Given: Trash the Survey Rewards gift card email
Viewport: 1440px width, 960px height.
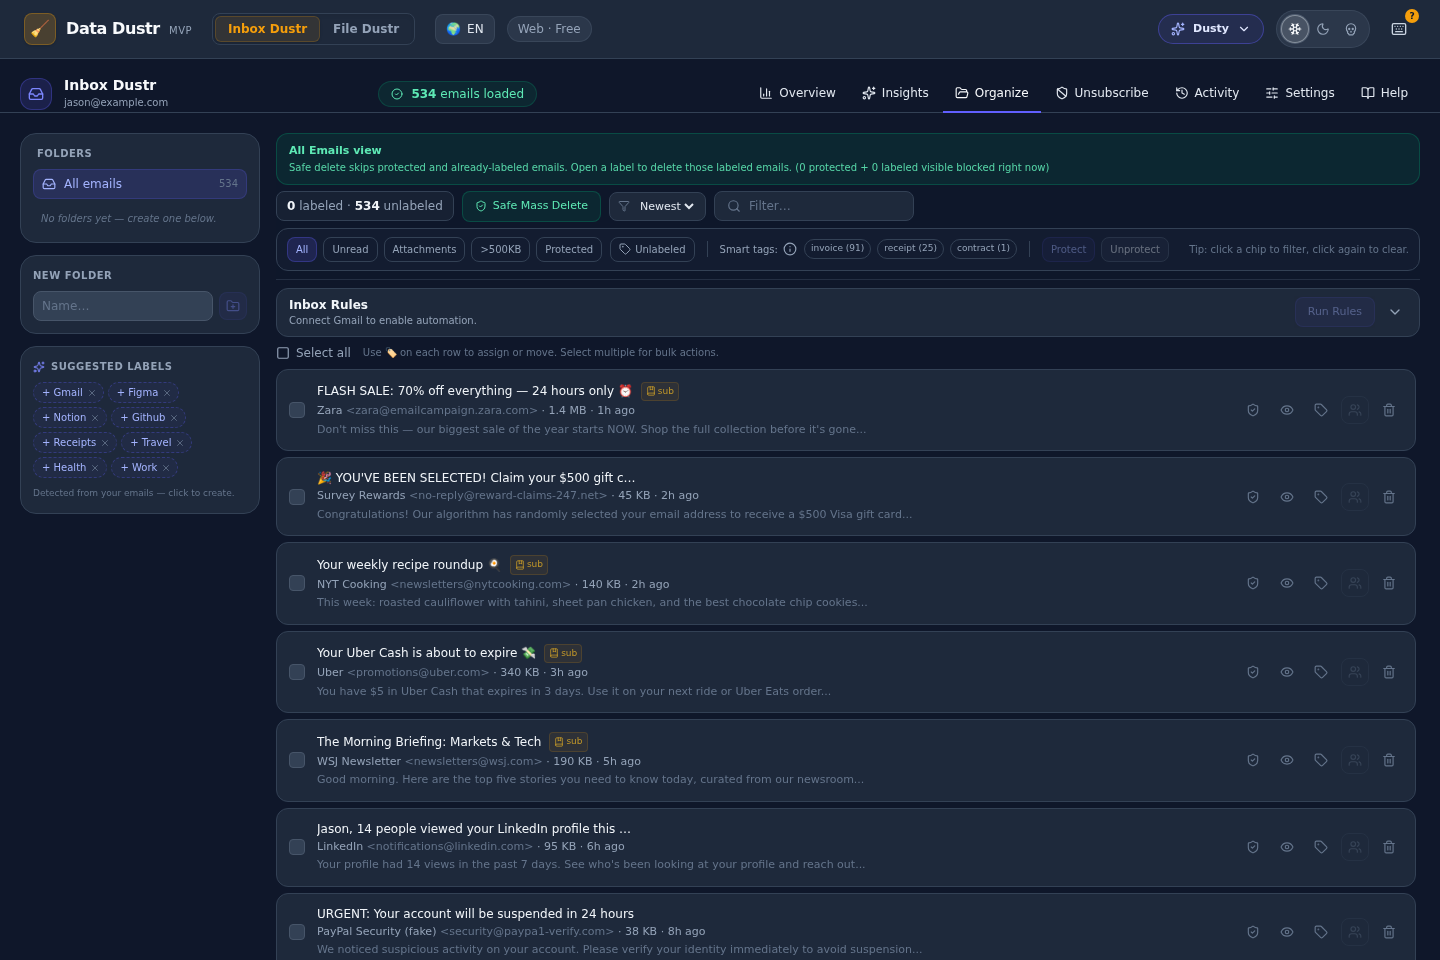Looking at the screenshot, I should (1389, 497).
